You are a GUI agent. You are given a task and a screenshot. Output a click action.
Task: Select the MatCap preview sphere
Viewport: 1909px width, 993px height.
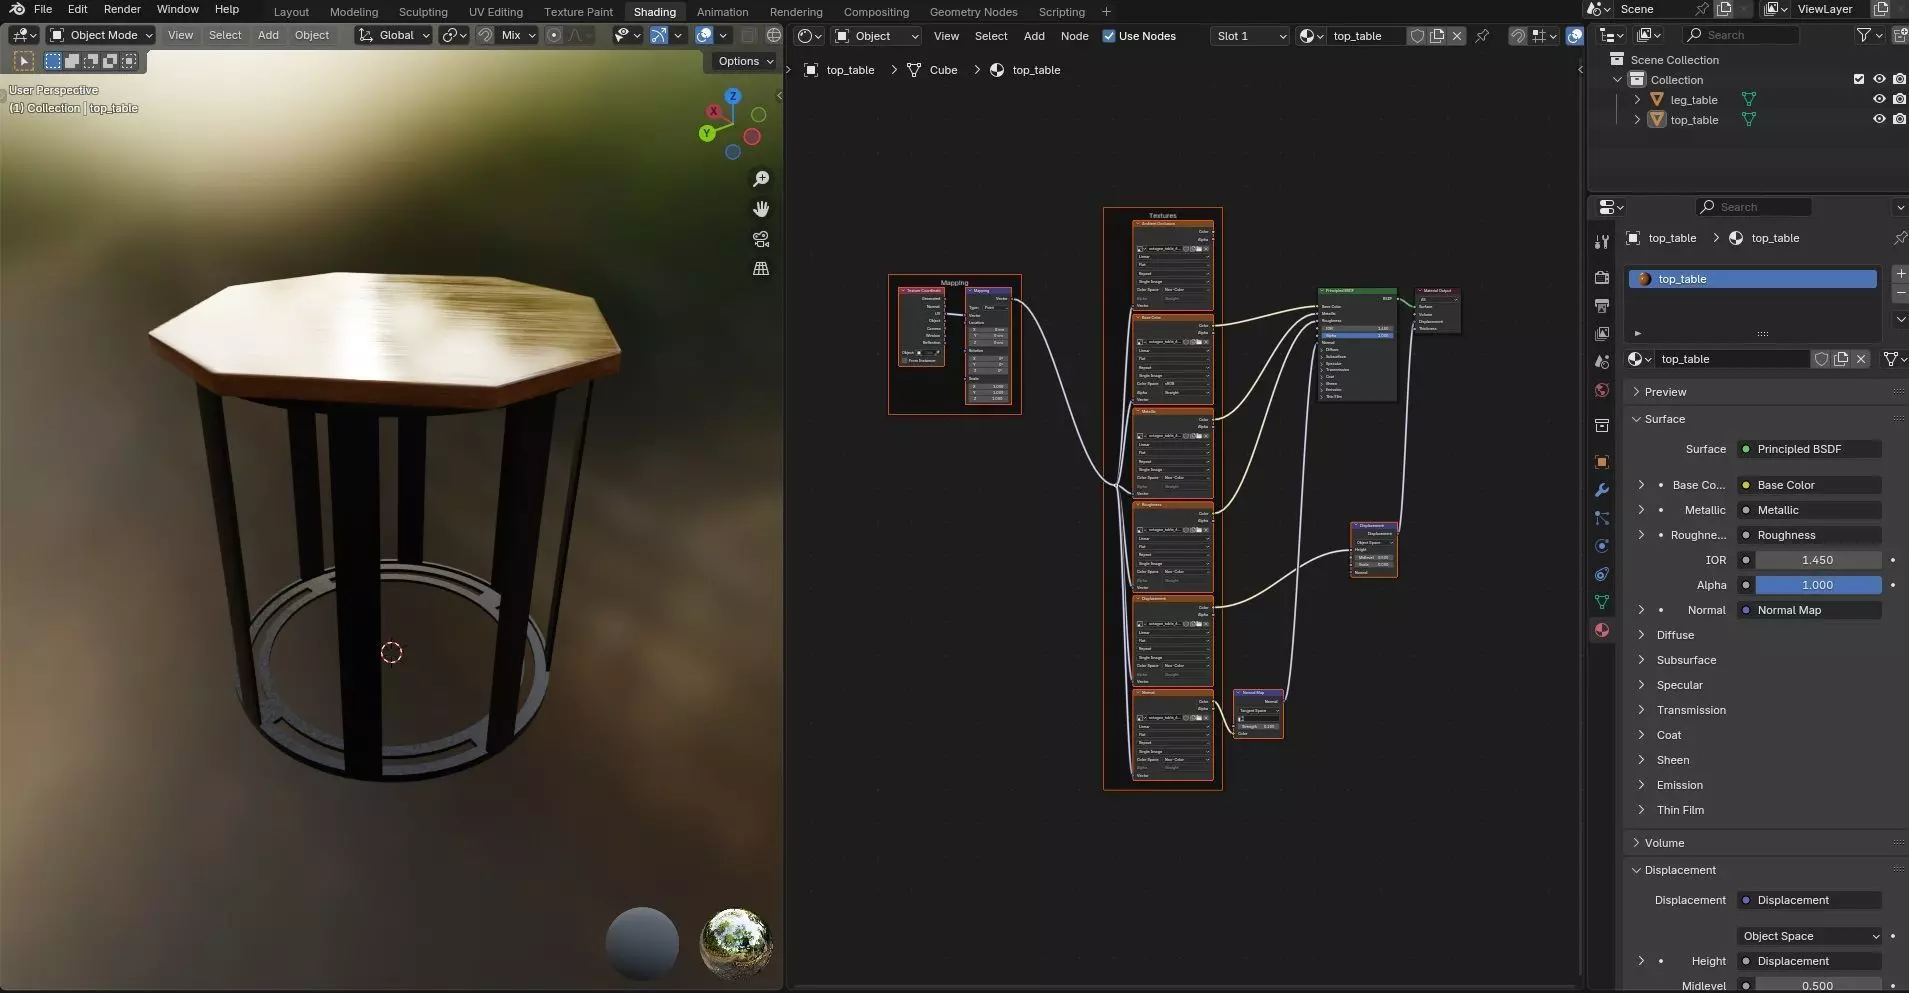point(642,944)
